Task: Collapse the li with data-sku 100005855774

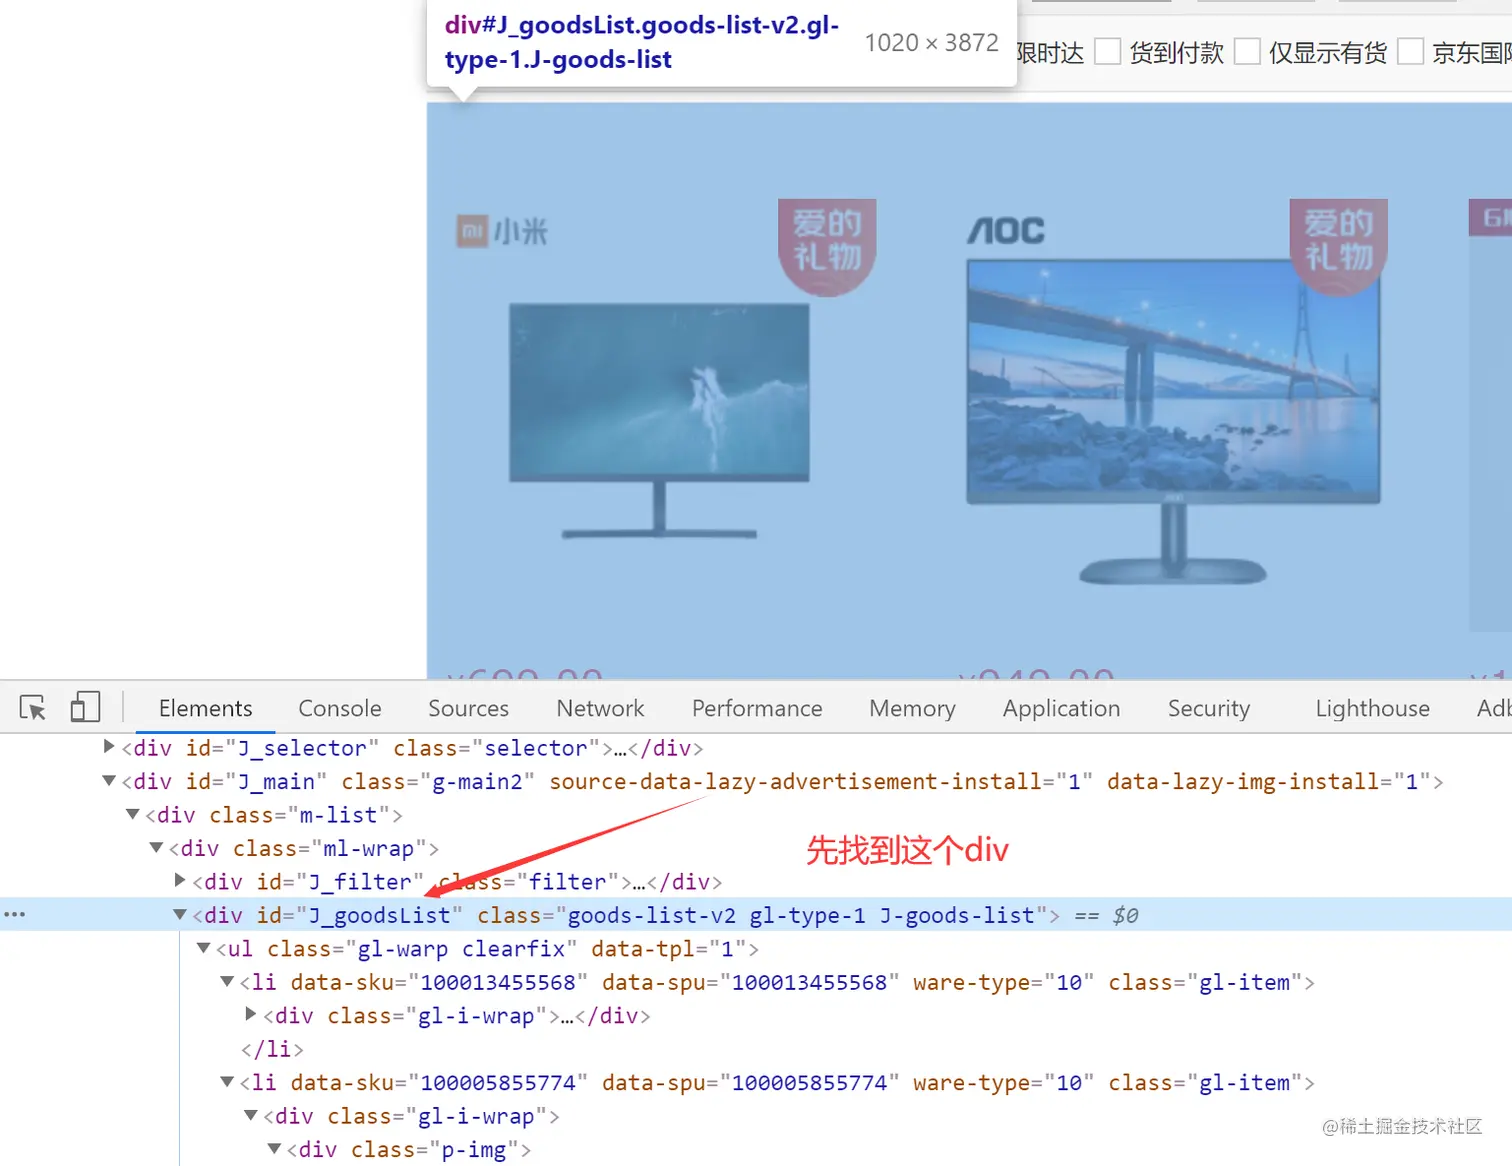Action: [227, 1081]
